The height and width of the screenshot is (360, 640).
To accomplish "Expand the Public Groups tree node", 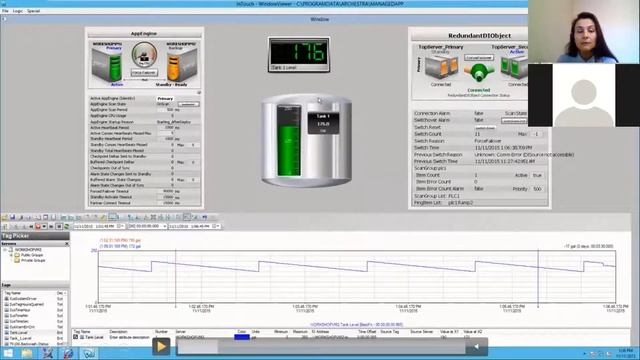I will point(11,255).
